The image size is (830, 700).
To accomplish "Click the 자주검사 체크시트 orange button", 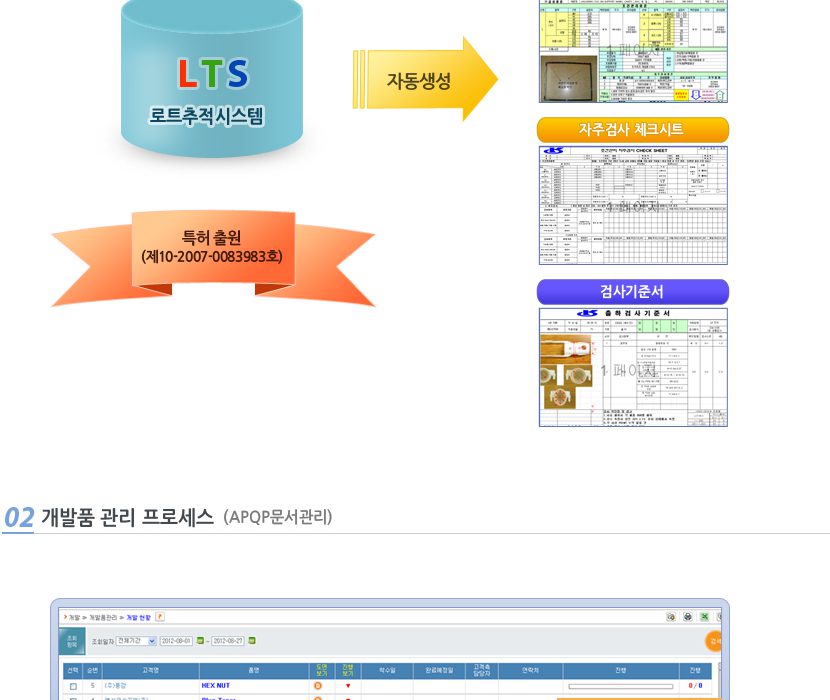I will [x=632, y=130].
